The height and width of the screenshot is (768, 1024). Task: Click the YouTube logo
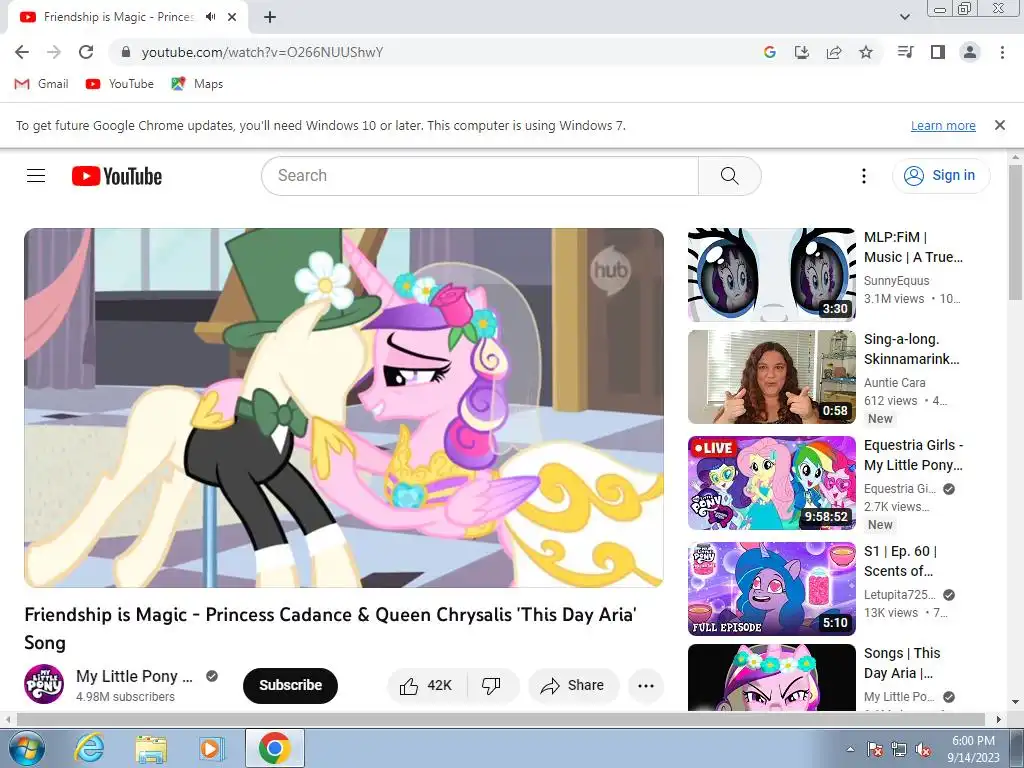(117, 176)
